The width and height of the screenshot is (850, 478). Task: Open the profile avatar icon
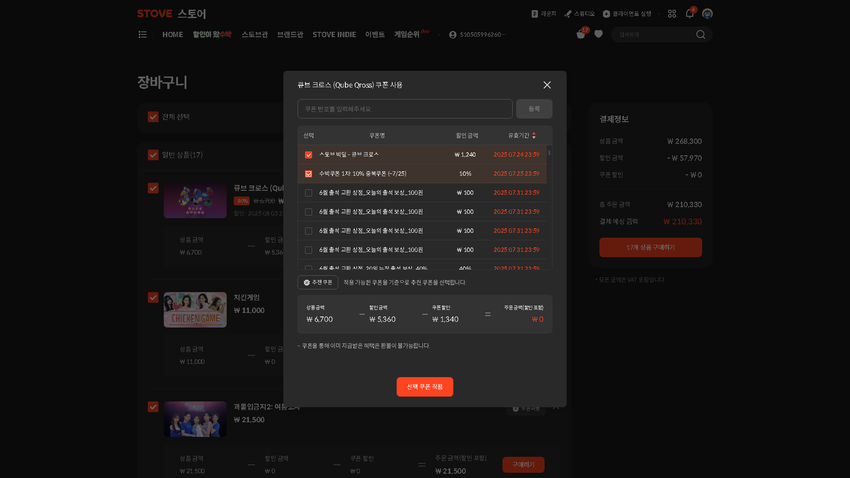[707, 14]
